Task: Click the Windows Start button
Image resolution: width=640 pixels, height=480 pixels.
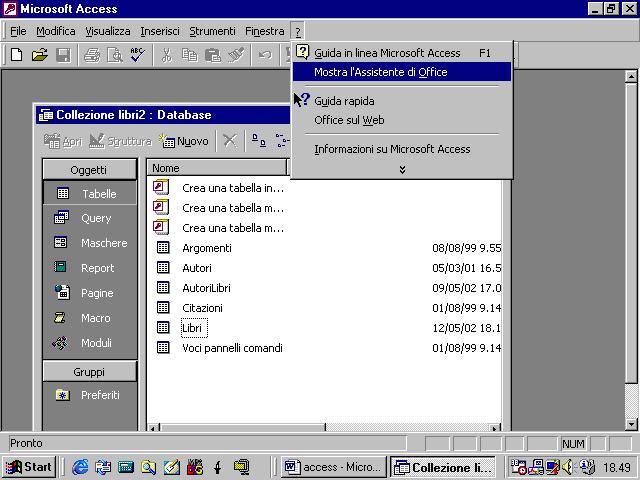Action: pyautogui.click(x=29, y=467)
